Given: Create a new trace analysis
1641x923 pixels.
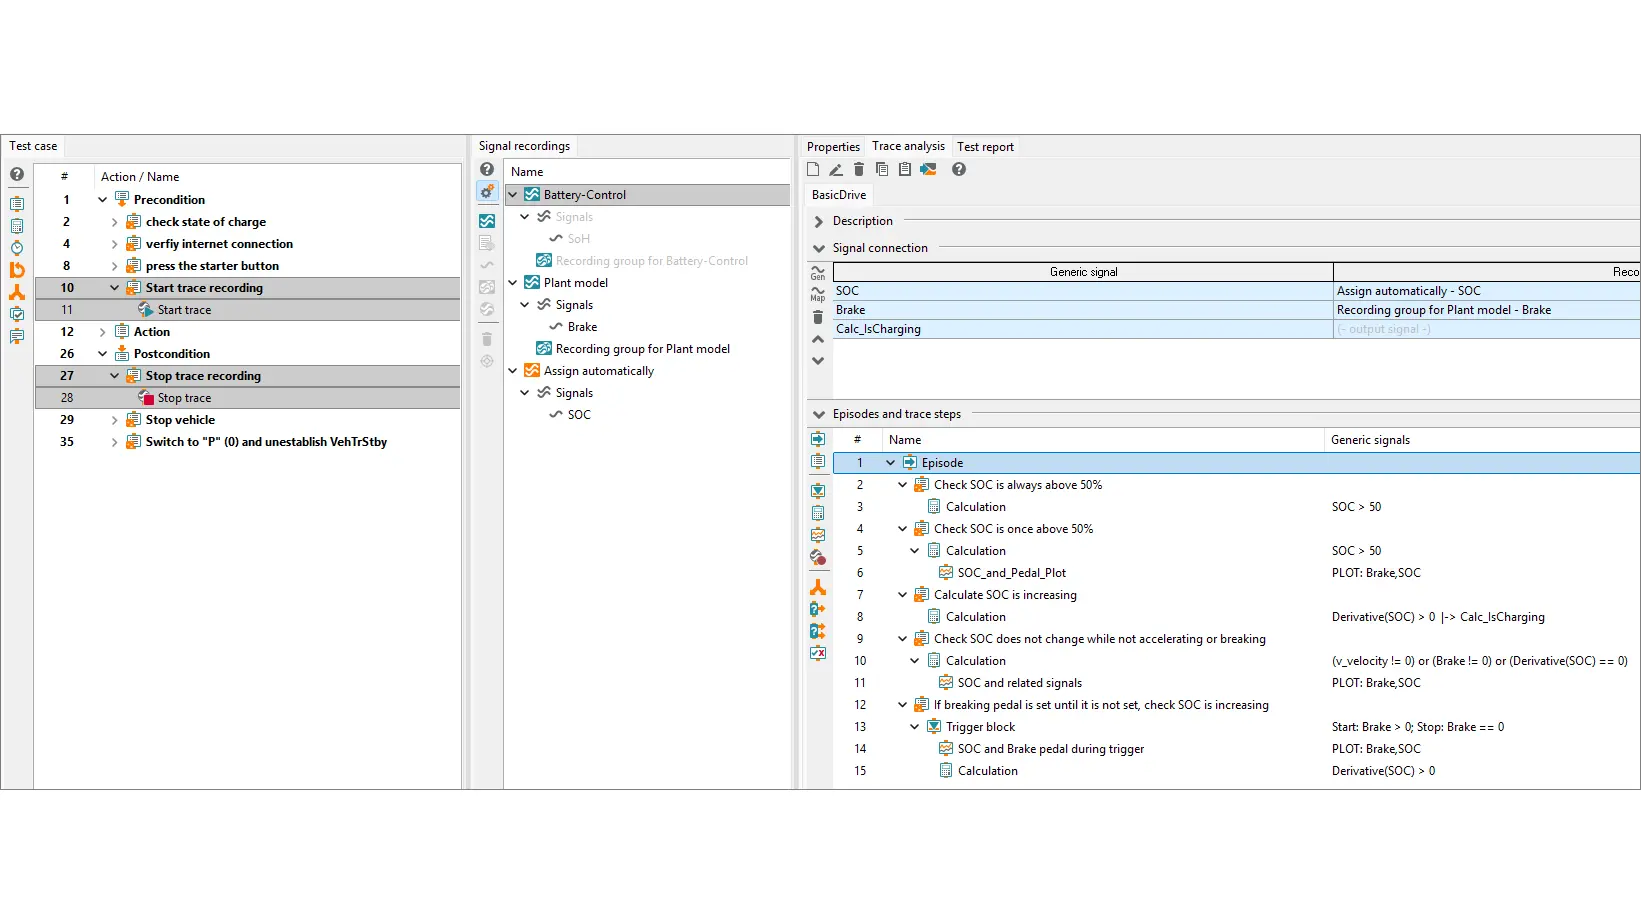Looking at the screenshot, I should [x=813, y=170].
